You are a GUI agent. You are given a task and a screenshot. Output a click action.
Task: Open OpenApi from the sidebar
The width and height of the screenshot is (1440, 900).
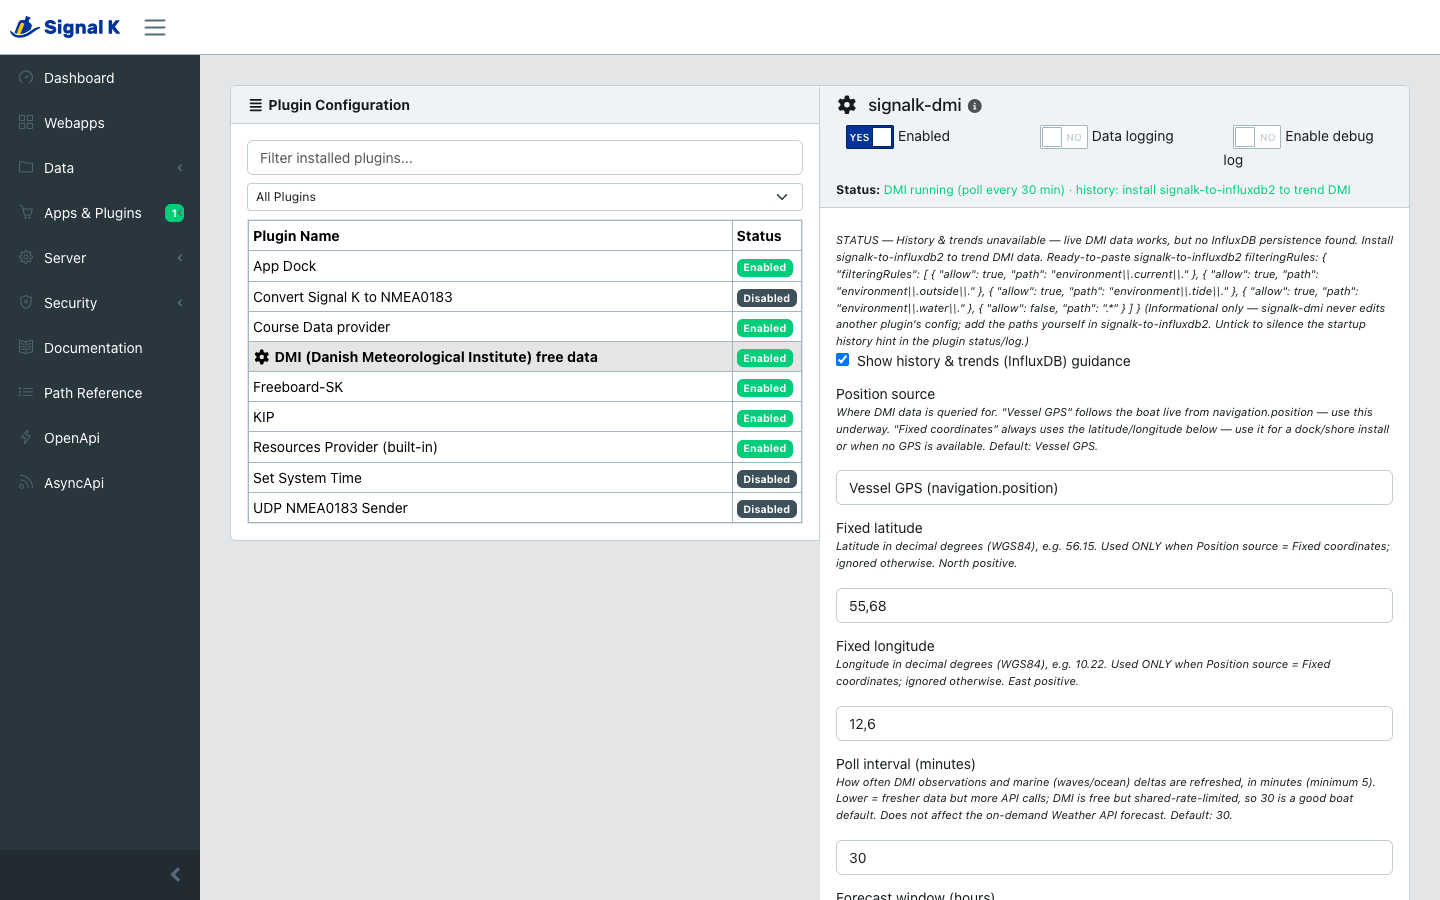click(x=100, y=438)
